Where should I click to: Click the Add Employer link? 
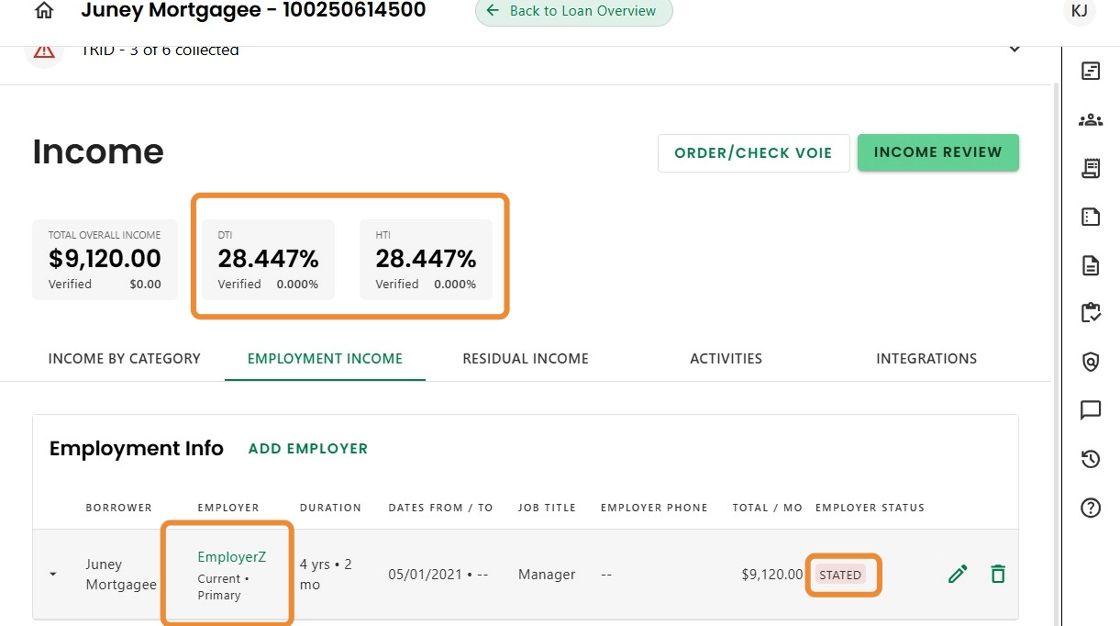click(x=308, y=449)
